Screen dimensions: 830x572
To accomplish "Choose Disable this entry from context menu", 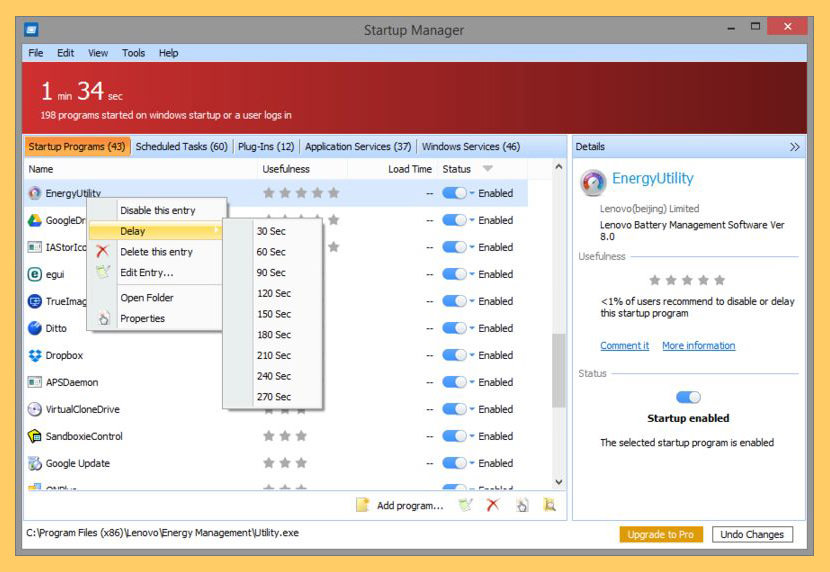I will (x=158, y=211).
